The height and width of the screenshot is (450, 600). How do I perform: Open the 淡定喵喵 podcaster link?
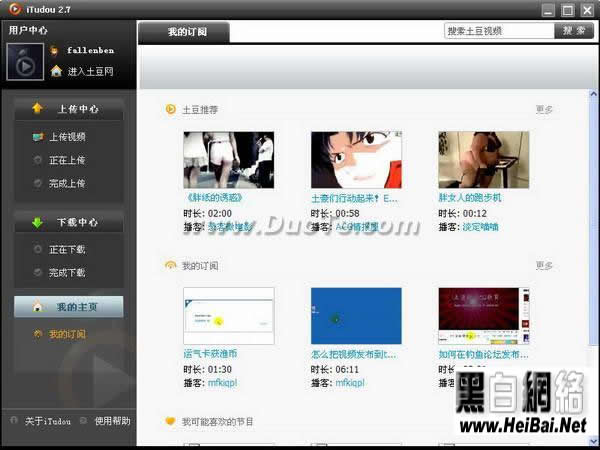tap(481, 227)
